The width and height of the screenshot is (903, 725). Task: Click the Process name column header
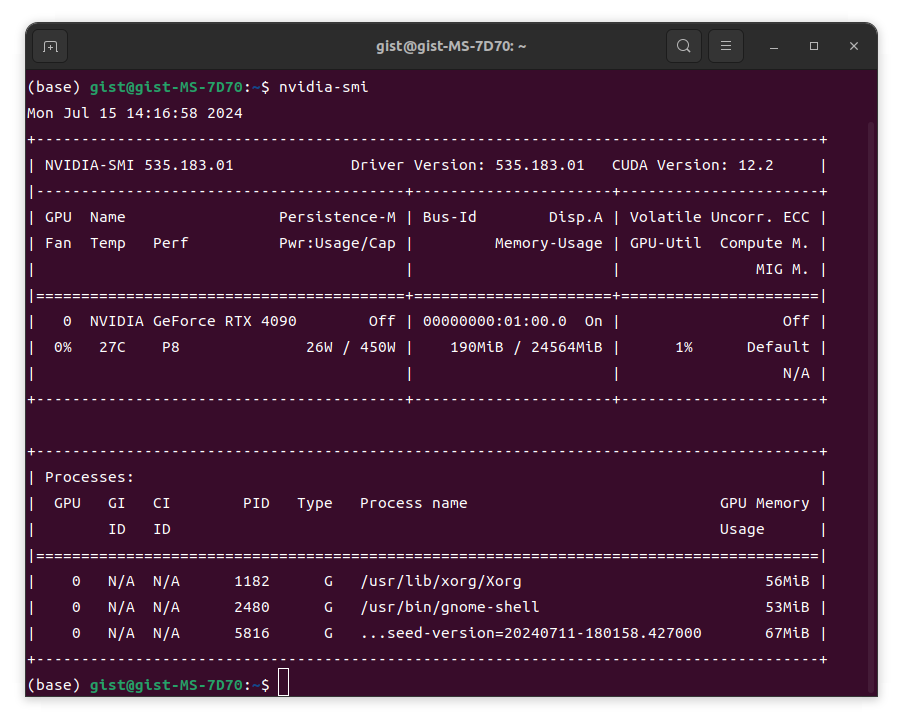coord(413,503)
